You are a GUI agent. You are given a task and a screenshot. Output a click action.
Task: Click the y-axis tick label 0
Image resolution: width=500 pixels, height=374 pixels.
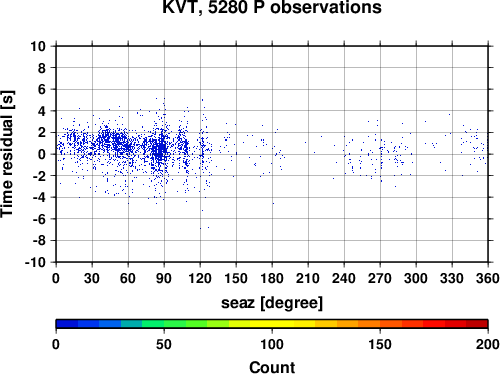pyautogui.click(x=42, y=154)
